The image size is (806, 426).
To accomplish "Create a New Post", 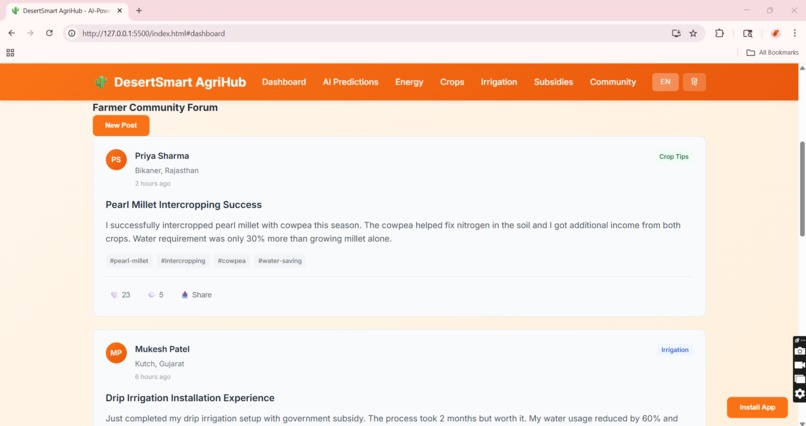I will [121, 125].
